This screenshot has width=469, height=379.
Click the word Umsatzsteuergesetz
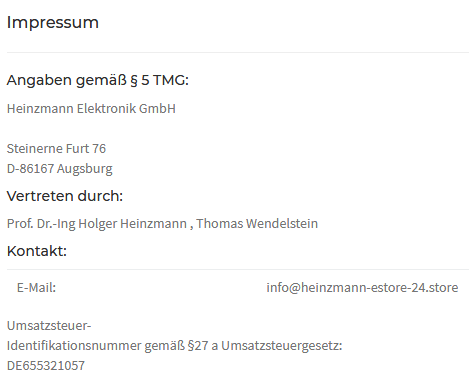click(282, 346)
